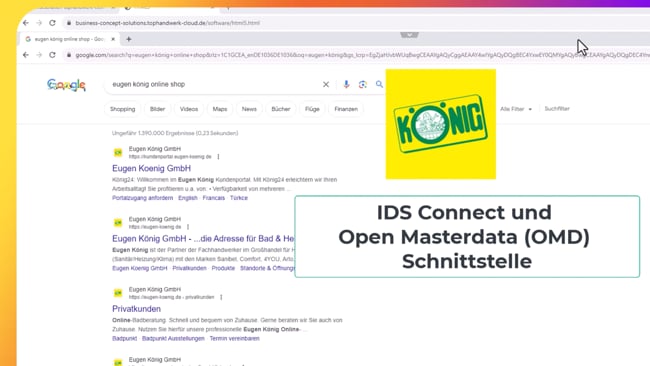Screen dimensions: 650x366
Task: Go forward in the Google search window
Action: tap(39, 55)
